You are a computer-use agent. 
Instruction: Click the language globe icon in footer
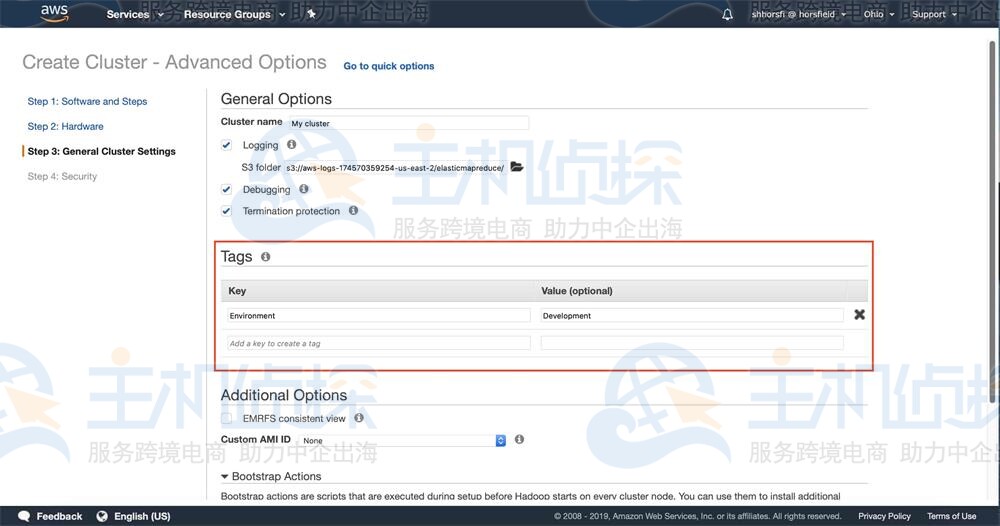pos(102,516)
